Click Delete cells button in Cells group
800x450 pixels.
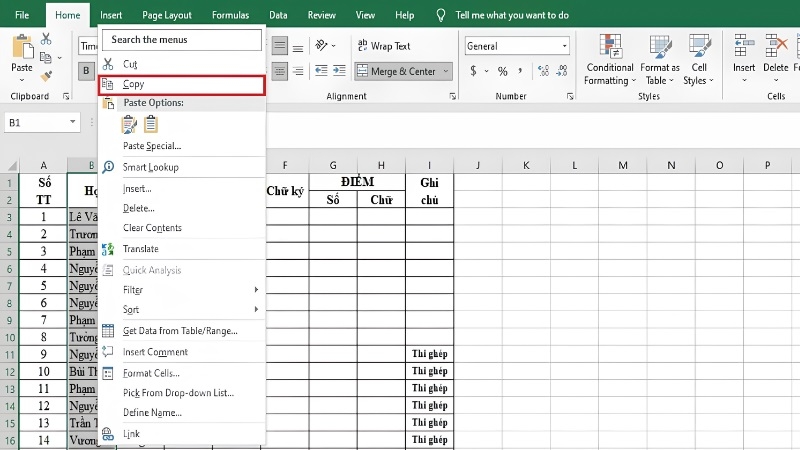[x=776, y=59]
